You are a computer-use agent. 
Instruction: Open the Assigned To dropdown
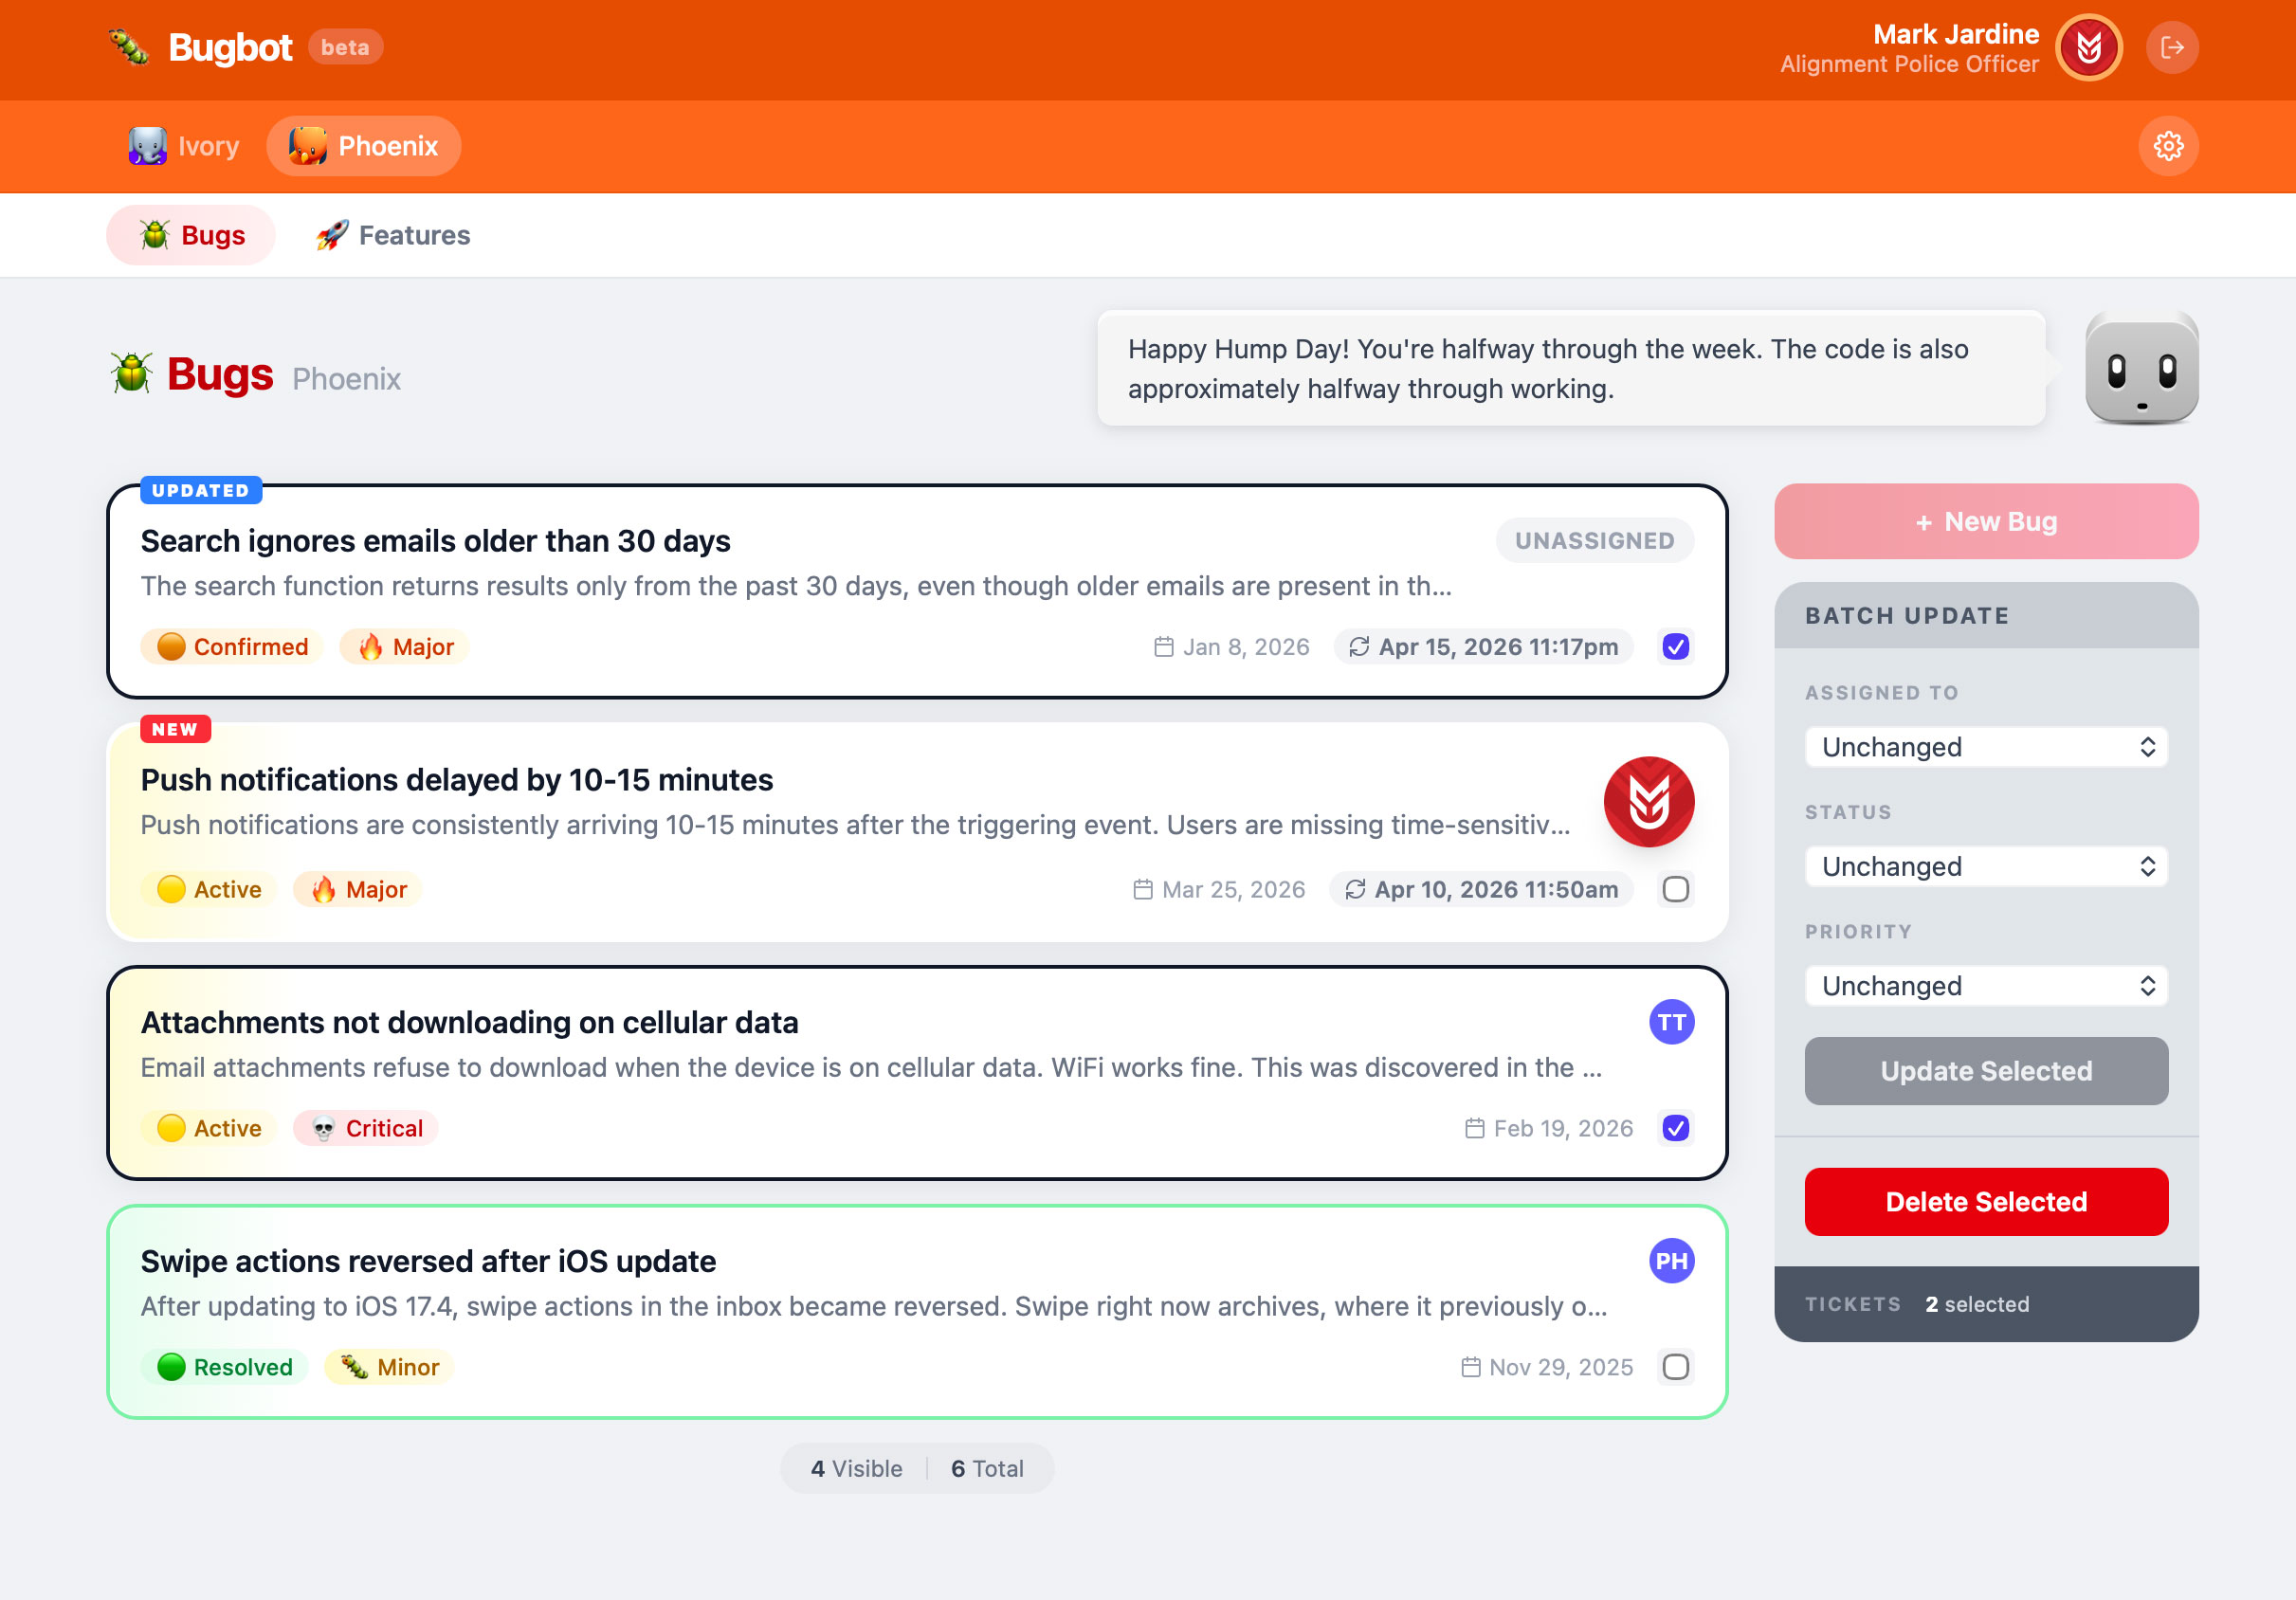(x=1985, y=747)
